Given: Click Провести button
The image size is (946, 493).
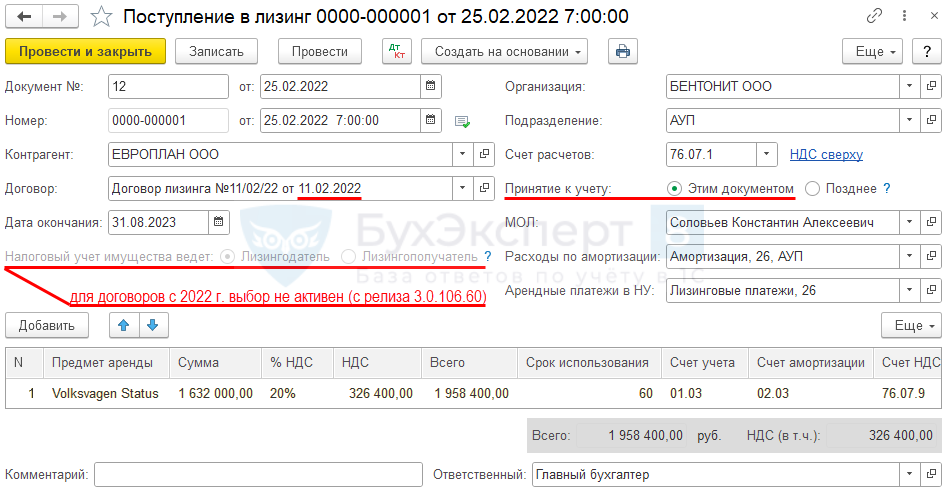Looking at the screenshot, I should click(x=320, y=51).
